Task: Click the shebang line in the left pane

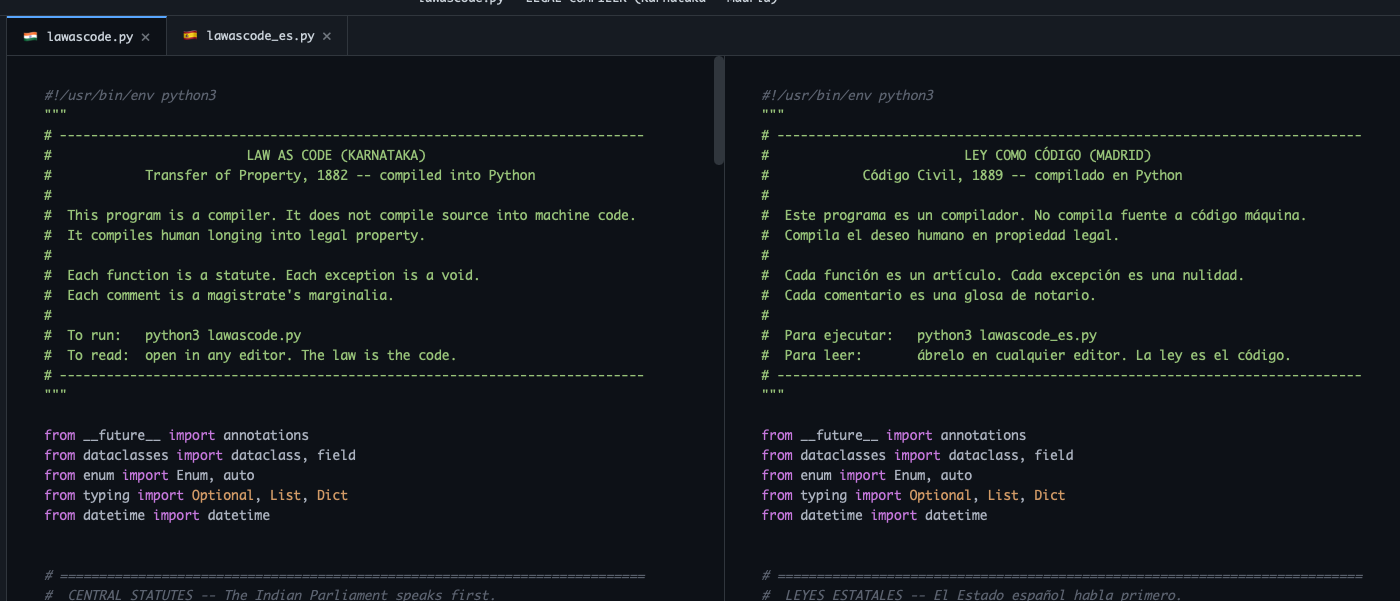Action: (130, 95)
